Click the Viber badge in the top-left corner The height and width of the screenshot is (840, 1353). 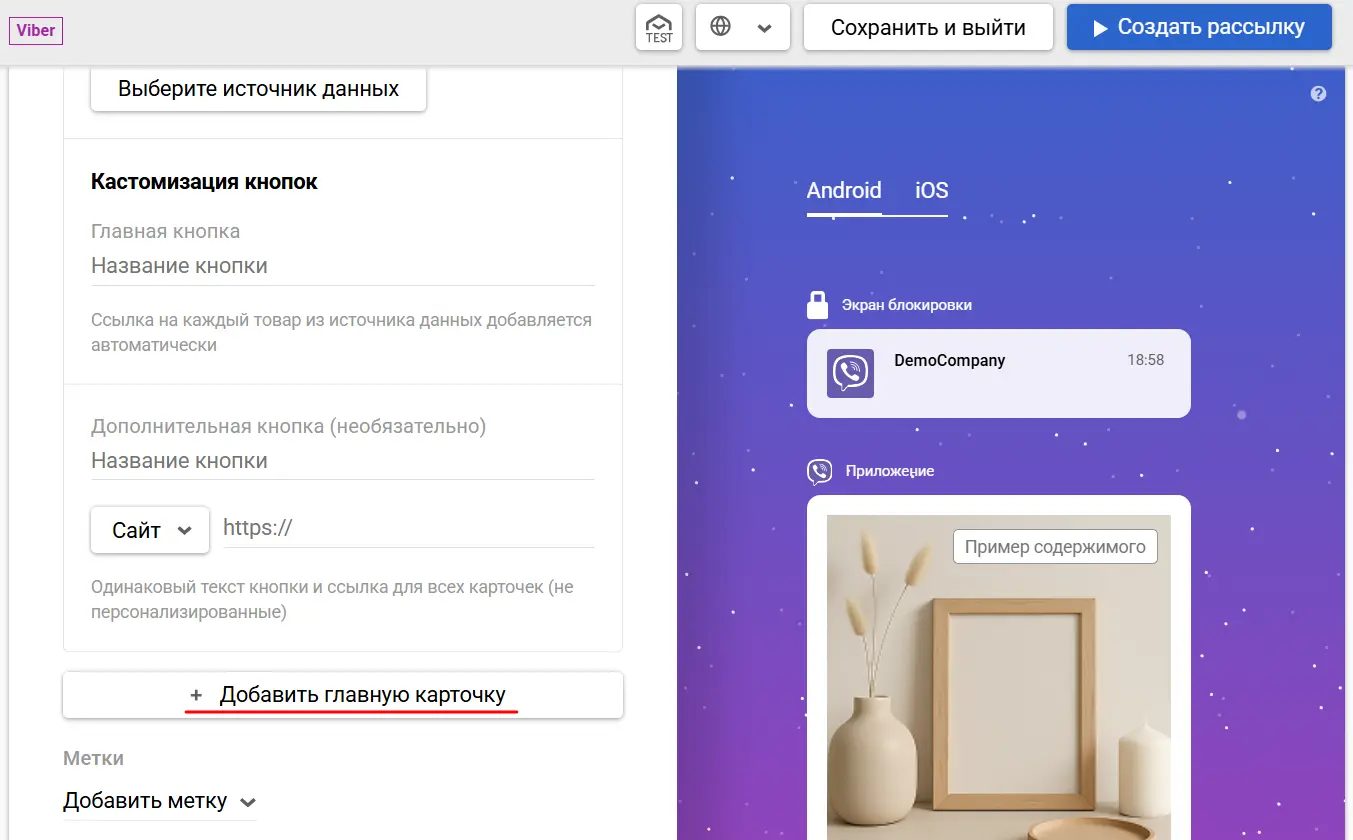pyautogui.click(x=35, y=30)
